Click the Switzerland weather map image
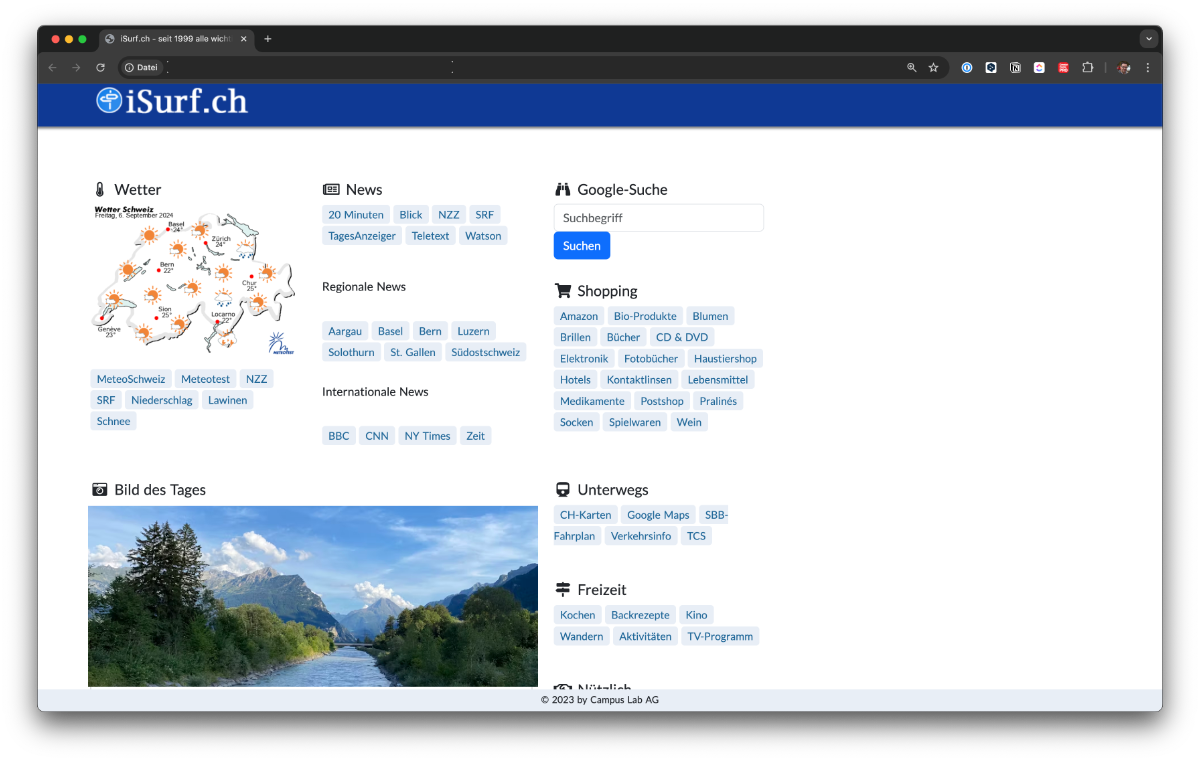This screenshot has width=1200, height=761. point(193,281)
